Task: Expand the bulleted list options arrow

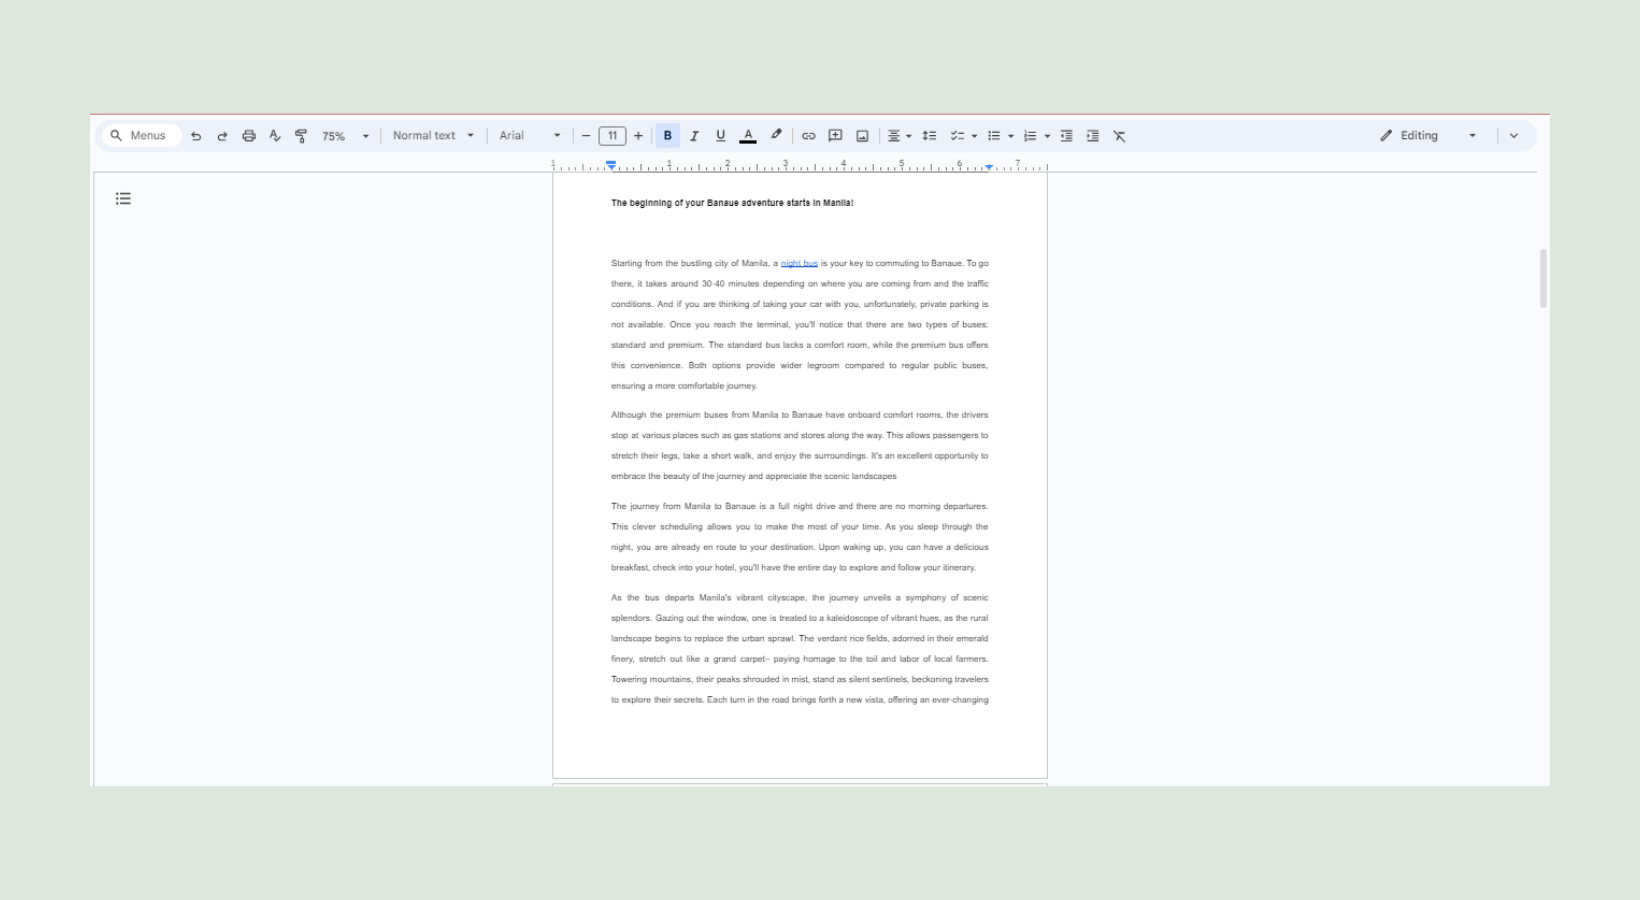Action: tap(1011, 136)
